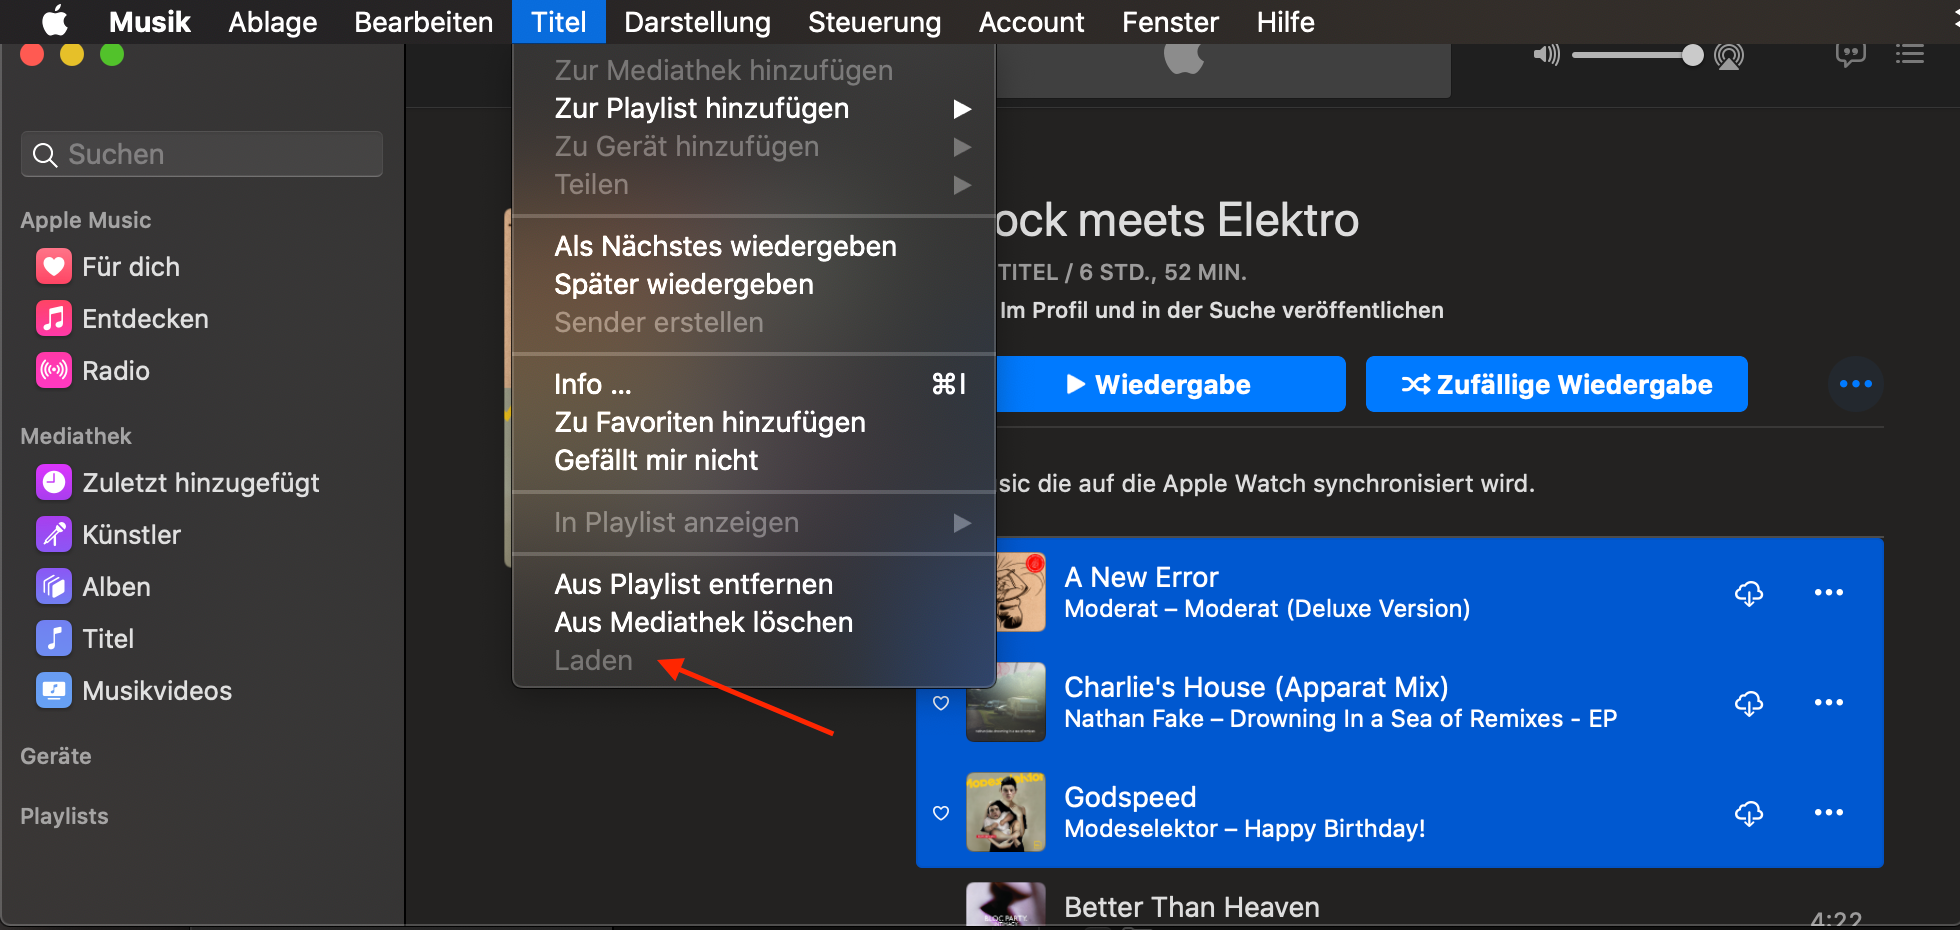The image size is (1960, 930).
Task: Download Godspeed from the cloud
Action: click(1748, 813)
